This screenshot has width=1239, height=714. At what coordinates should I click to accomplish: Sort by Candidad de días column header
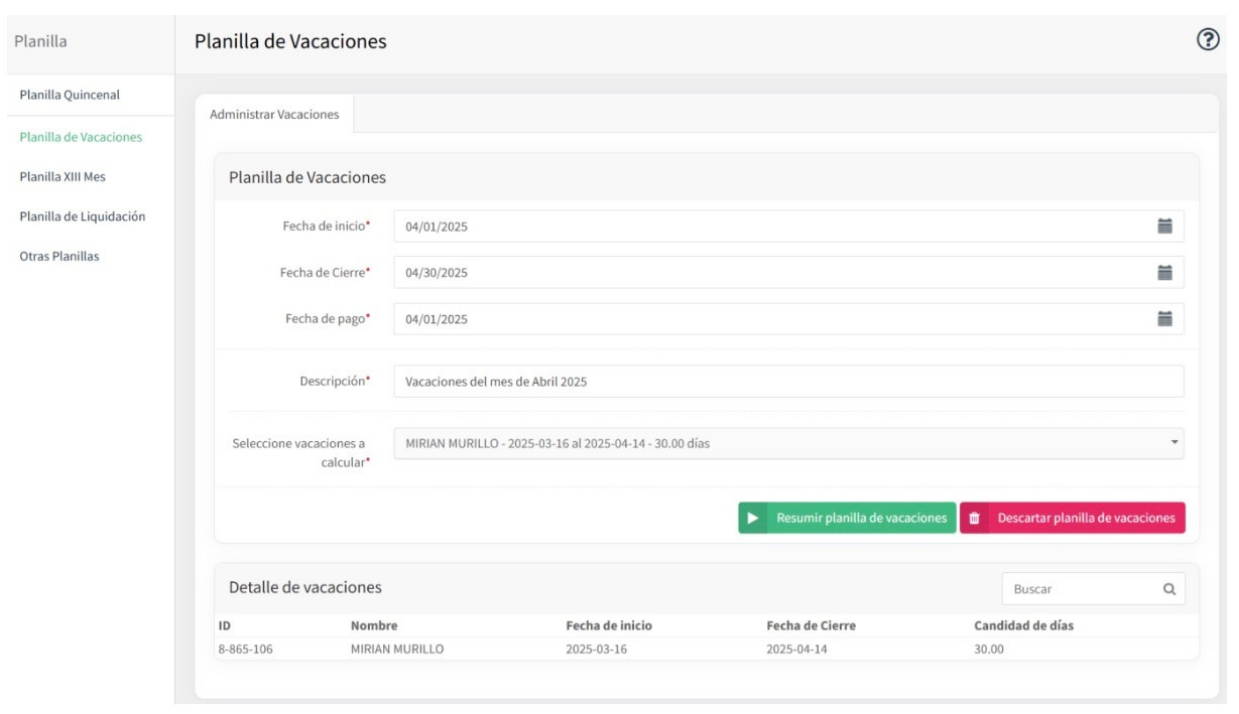(1024, 626)
